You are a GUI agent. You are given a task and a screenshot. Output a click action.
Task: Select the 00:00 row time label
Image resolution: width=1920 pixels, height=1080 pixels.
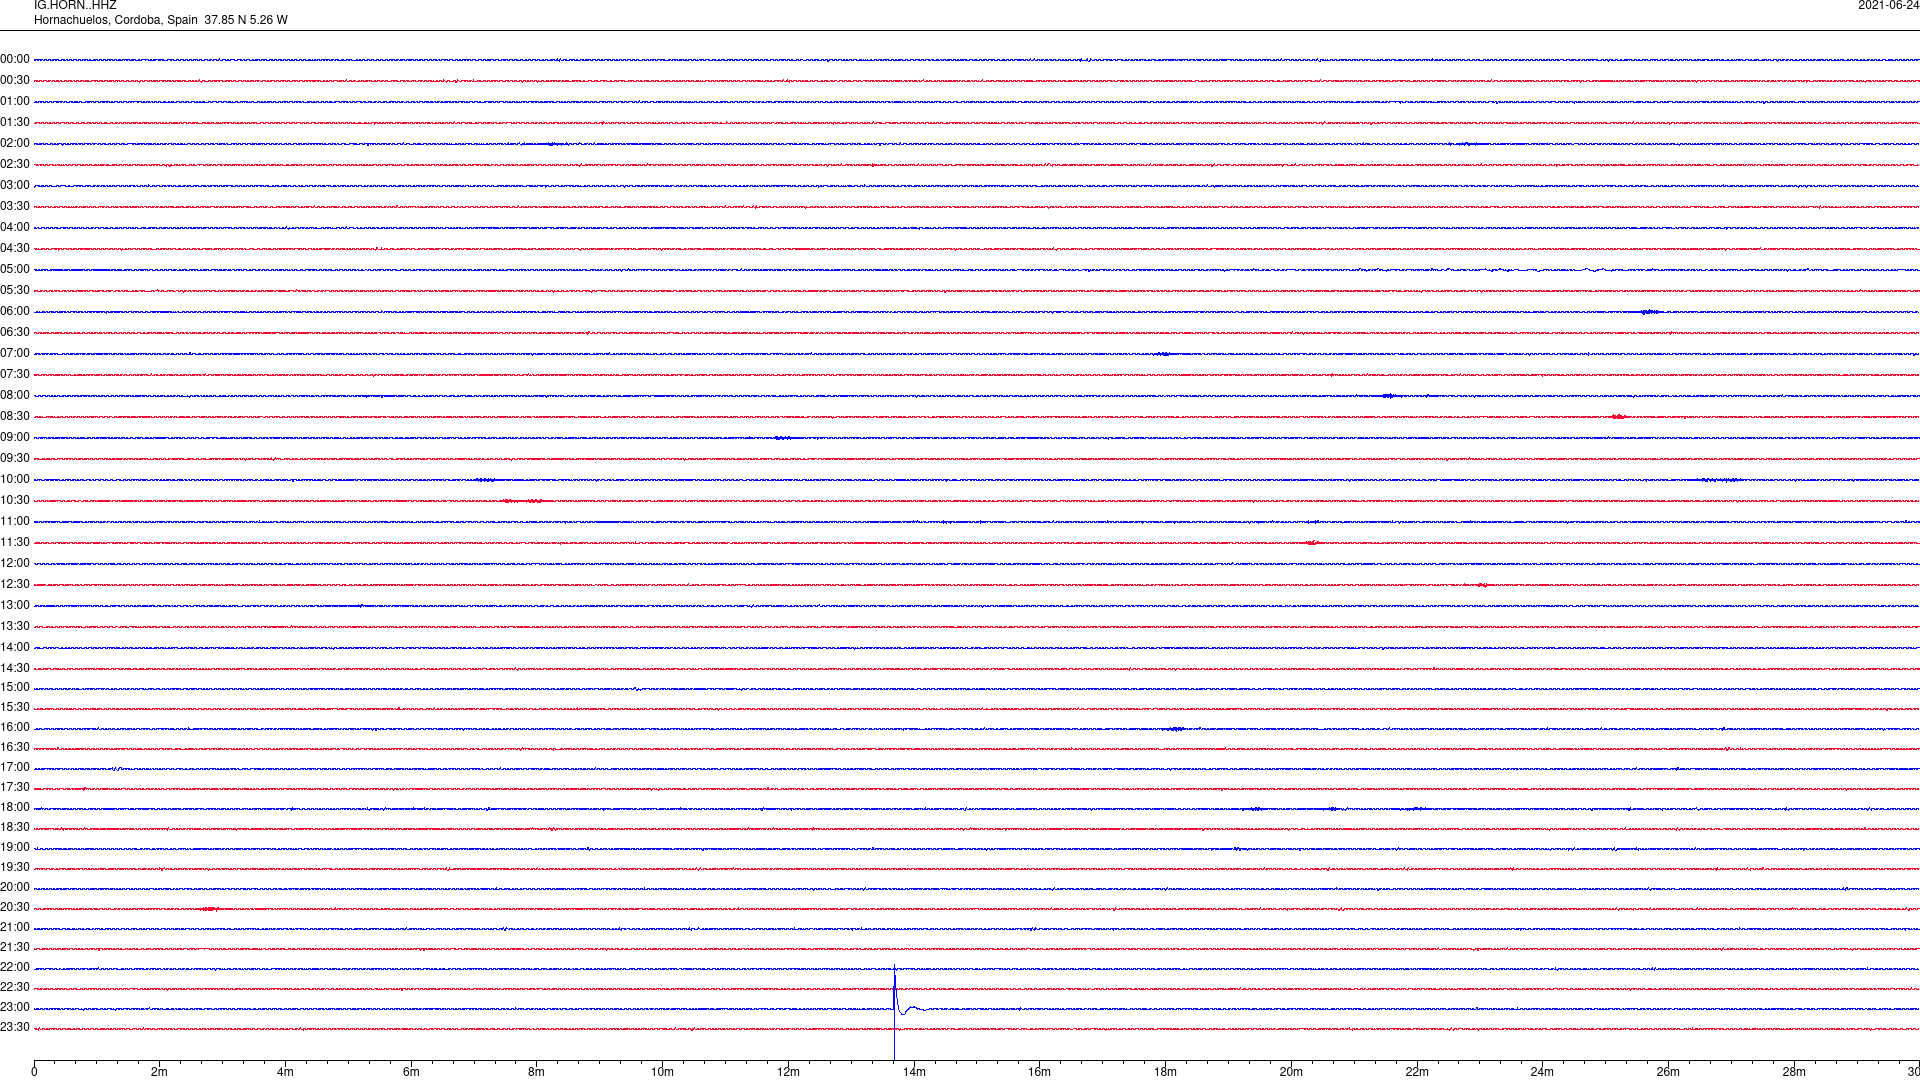click(15, 59)
